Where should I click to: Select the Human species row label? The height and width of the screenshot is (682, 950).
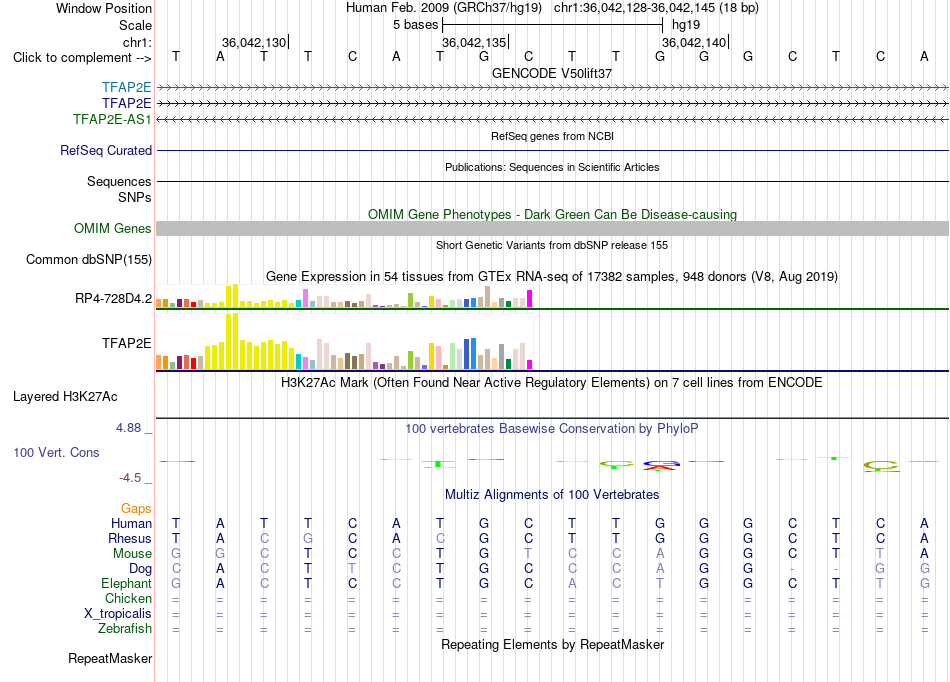pos(131,523)
